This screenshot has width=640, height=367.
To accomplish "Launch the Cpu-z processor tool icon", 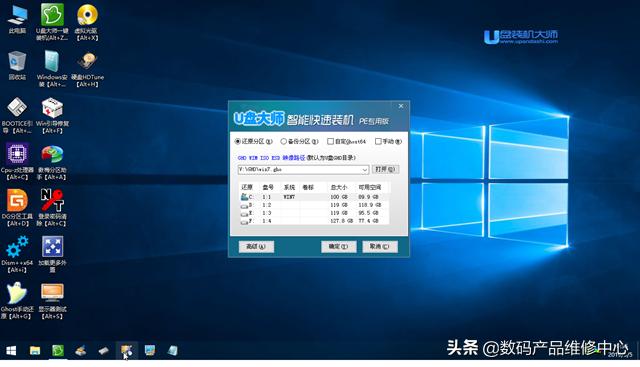I will pos(17,162).
